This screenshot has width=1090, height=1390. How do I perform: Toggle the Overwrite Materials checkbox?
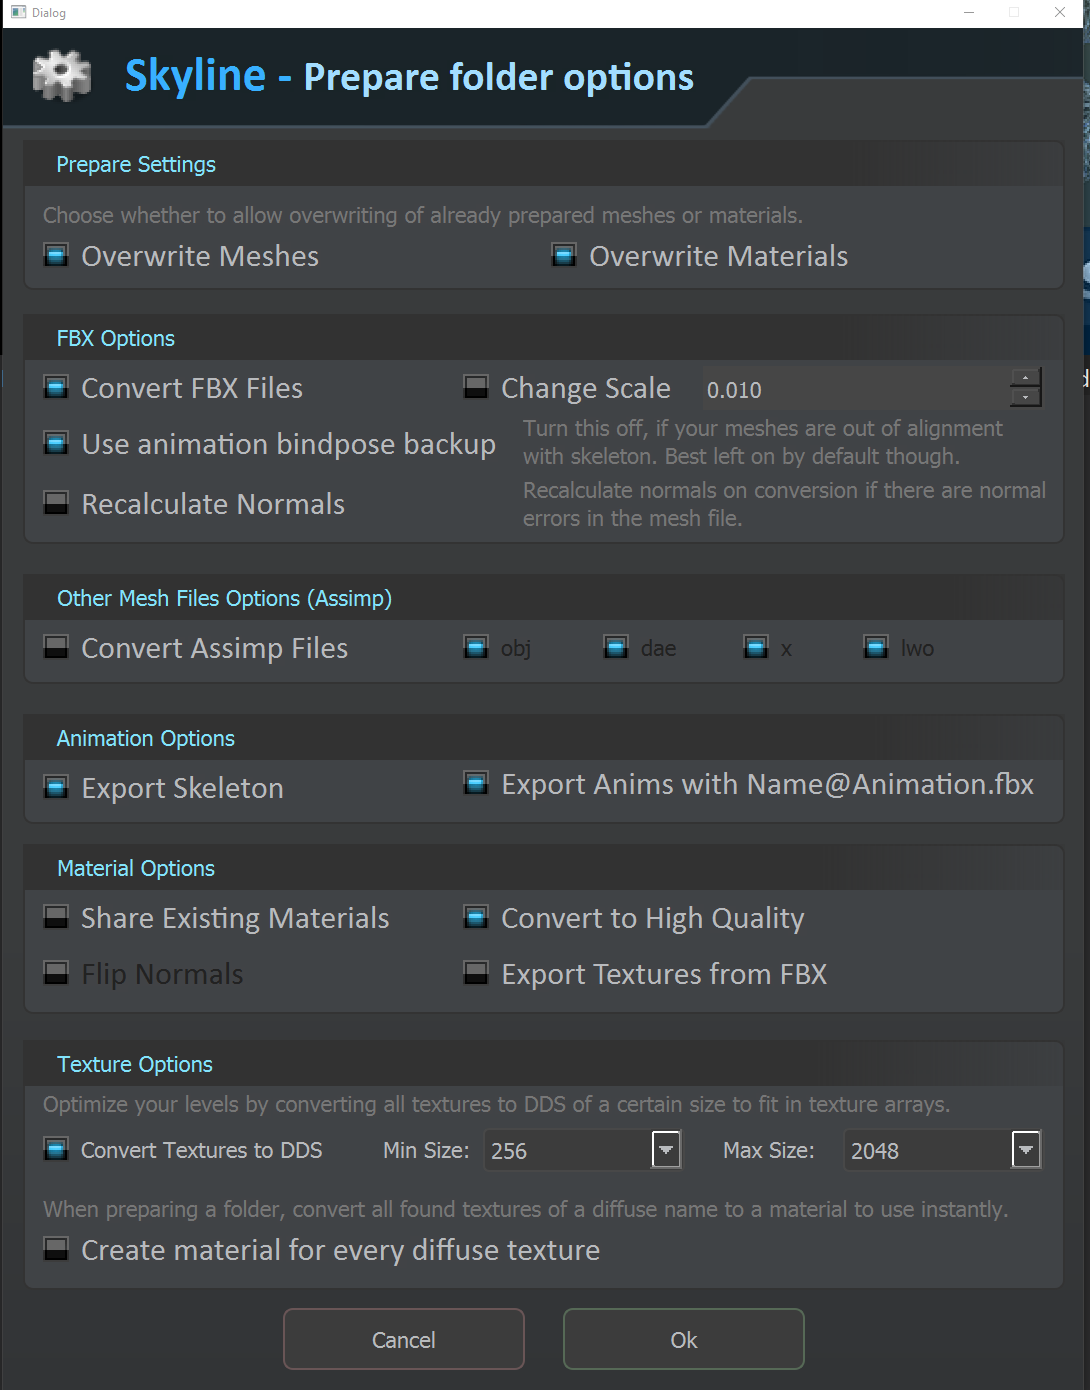click(564, 256)
